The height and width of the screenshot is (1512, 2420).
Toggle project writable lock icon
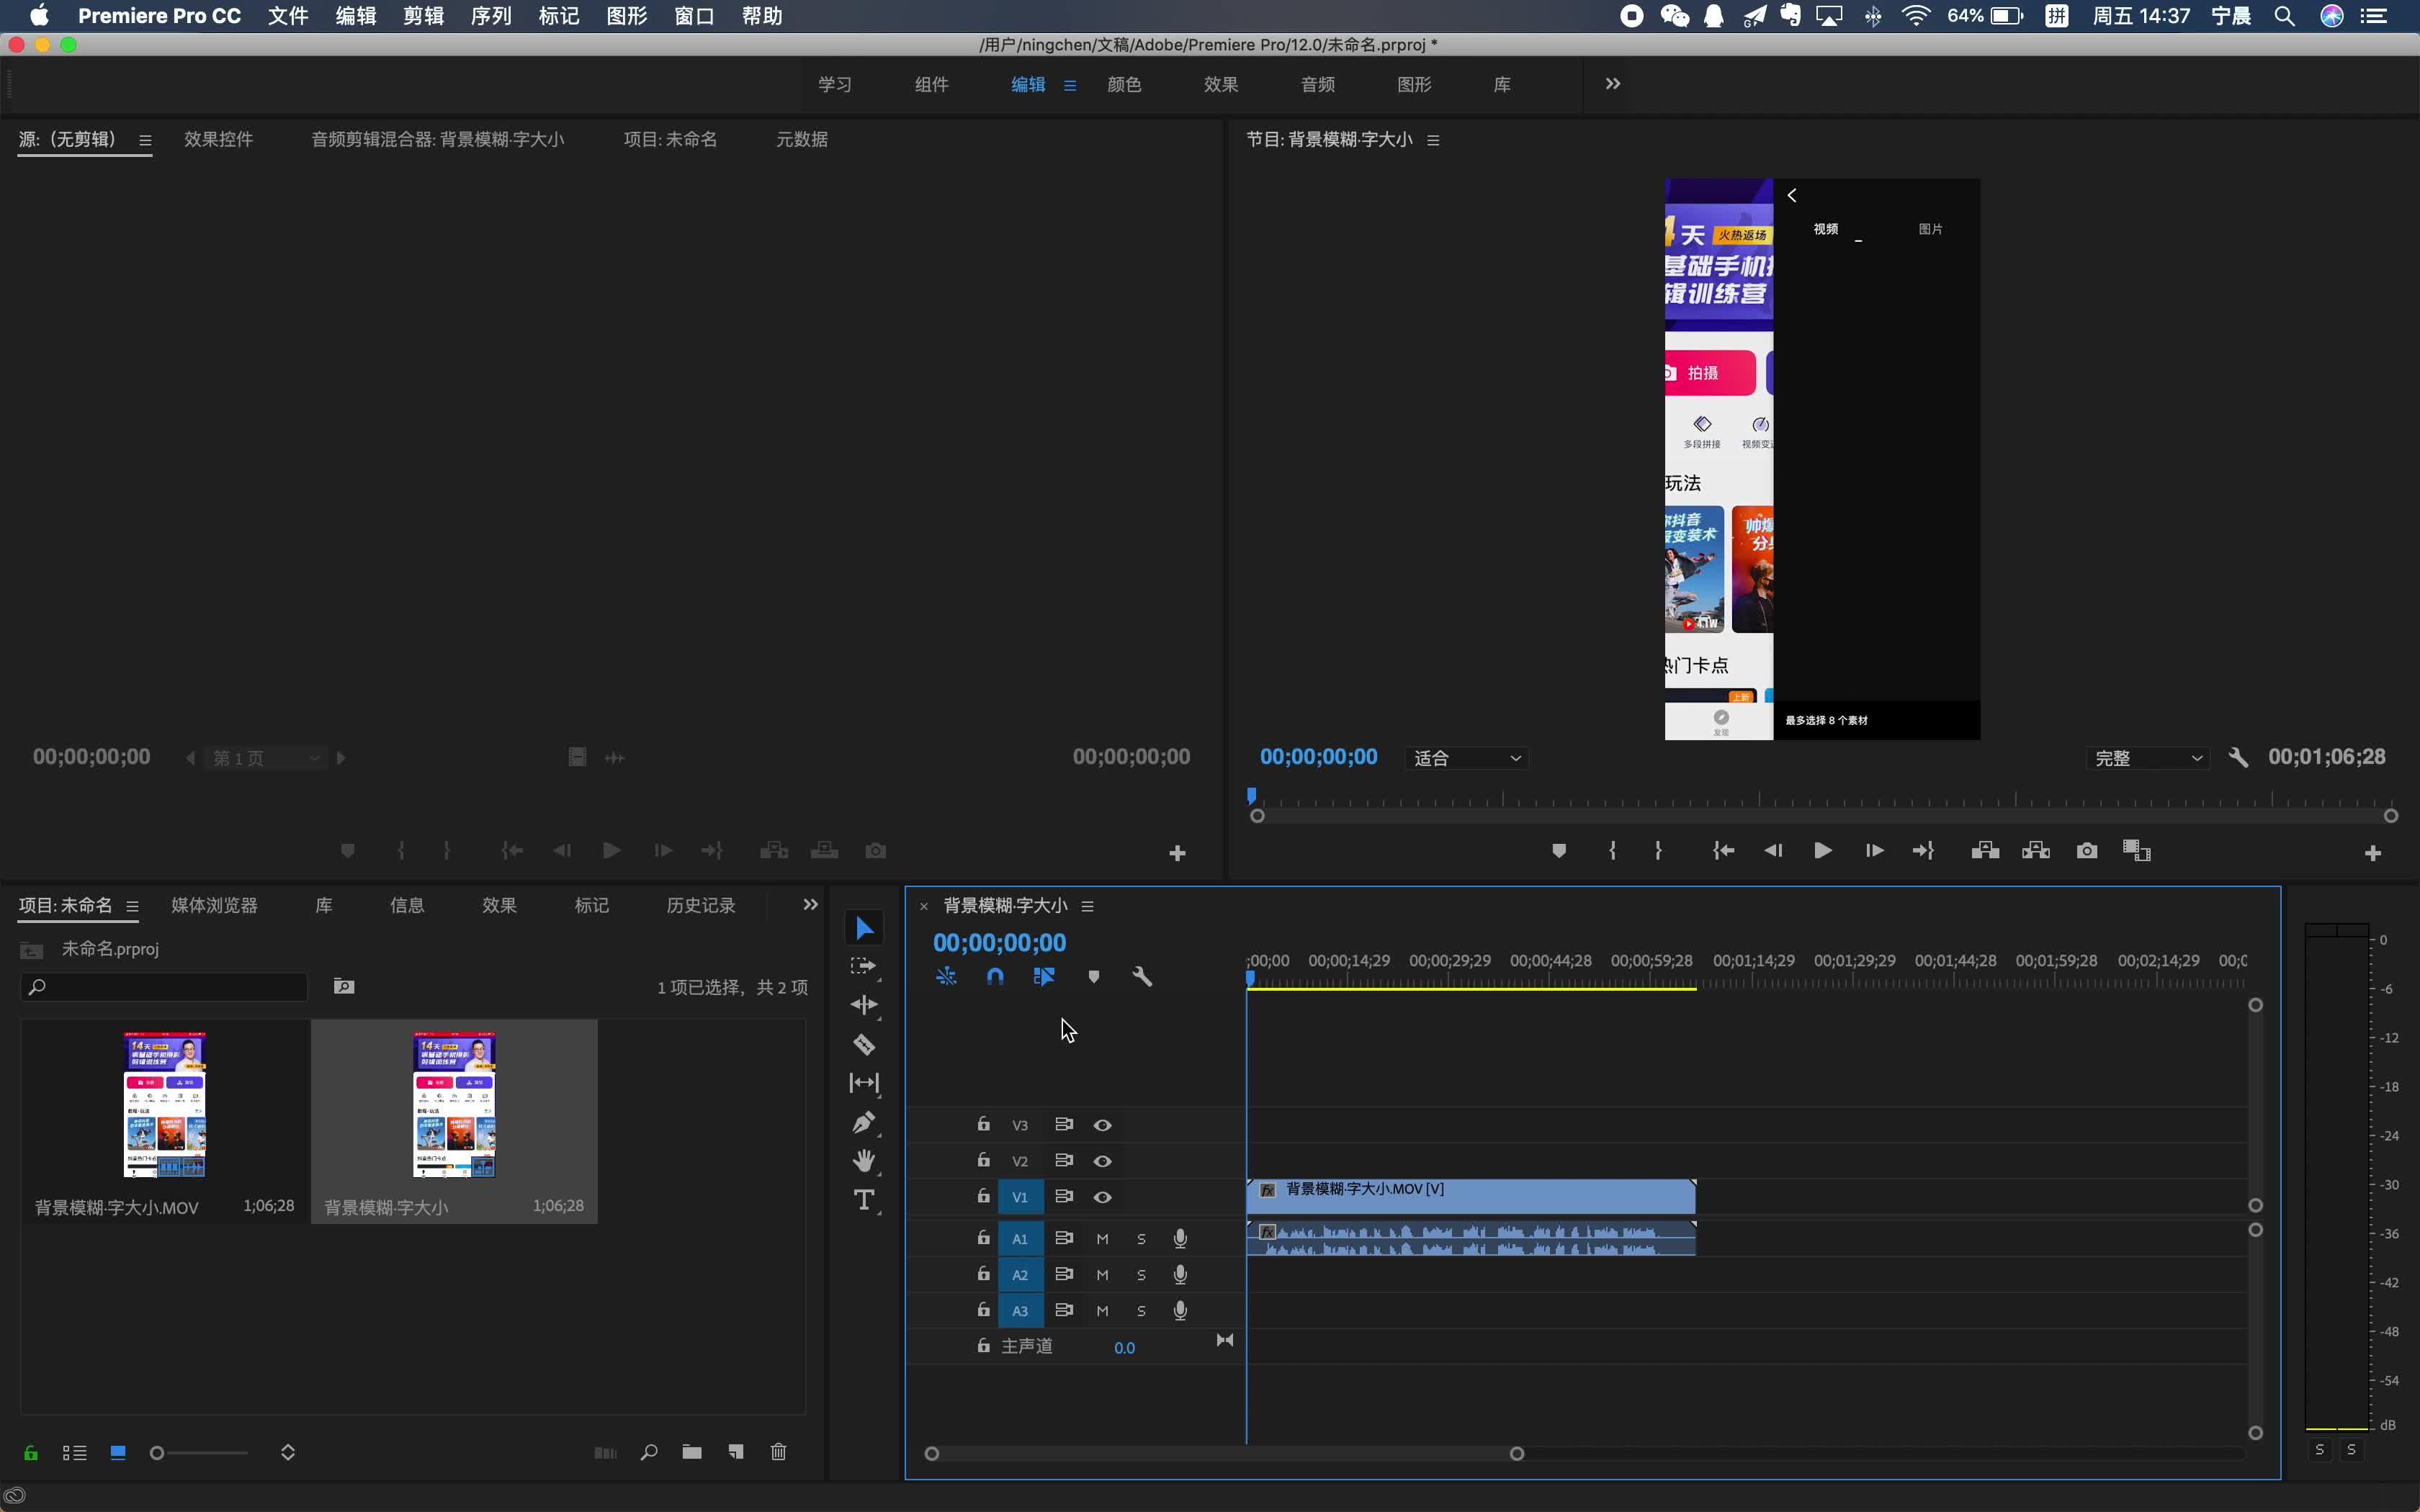31,1453
